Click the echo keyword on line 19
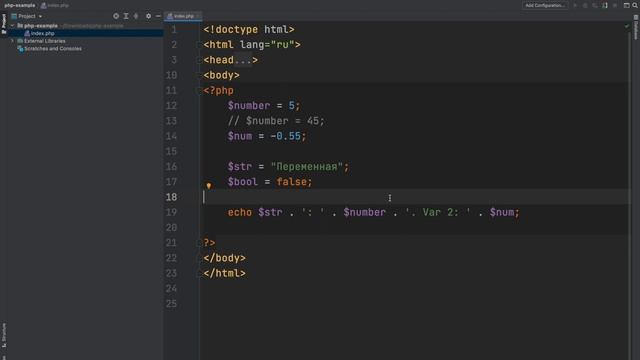Viewport: 640px width, 360px height. point(240,212)
